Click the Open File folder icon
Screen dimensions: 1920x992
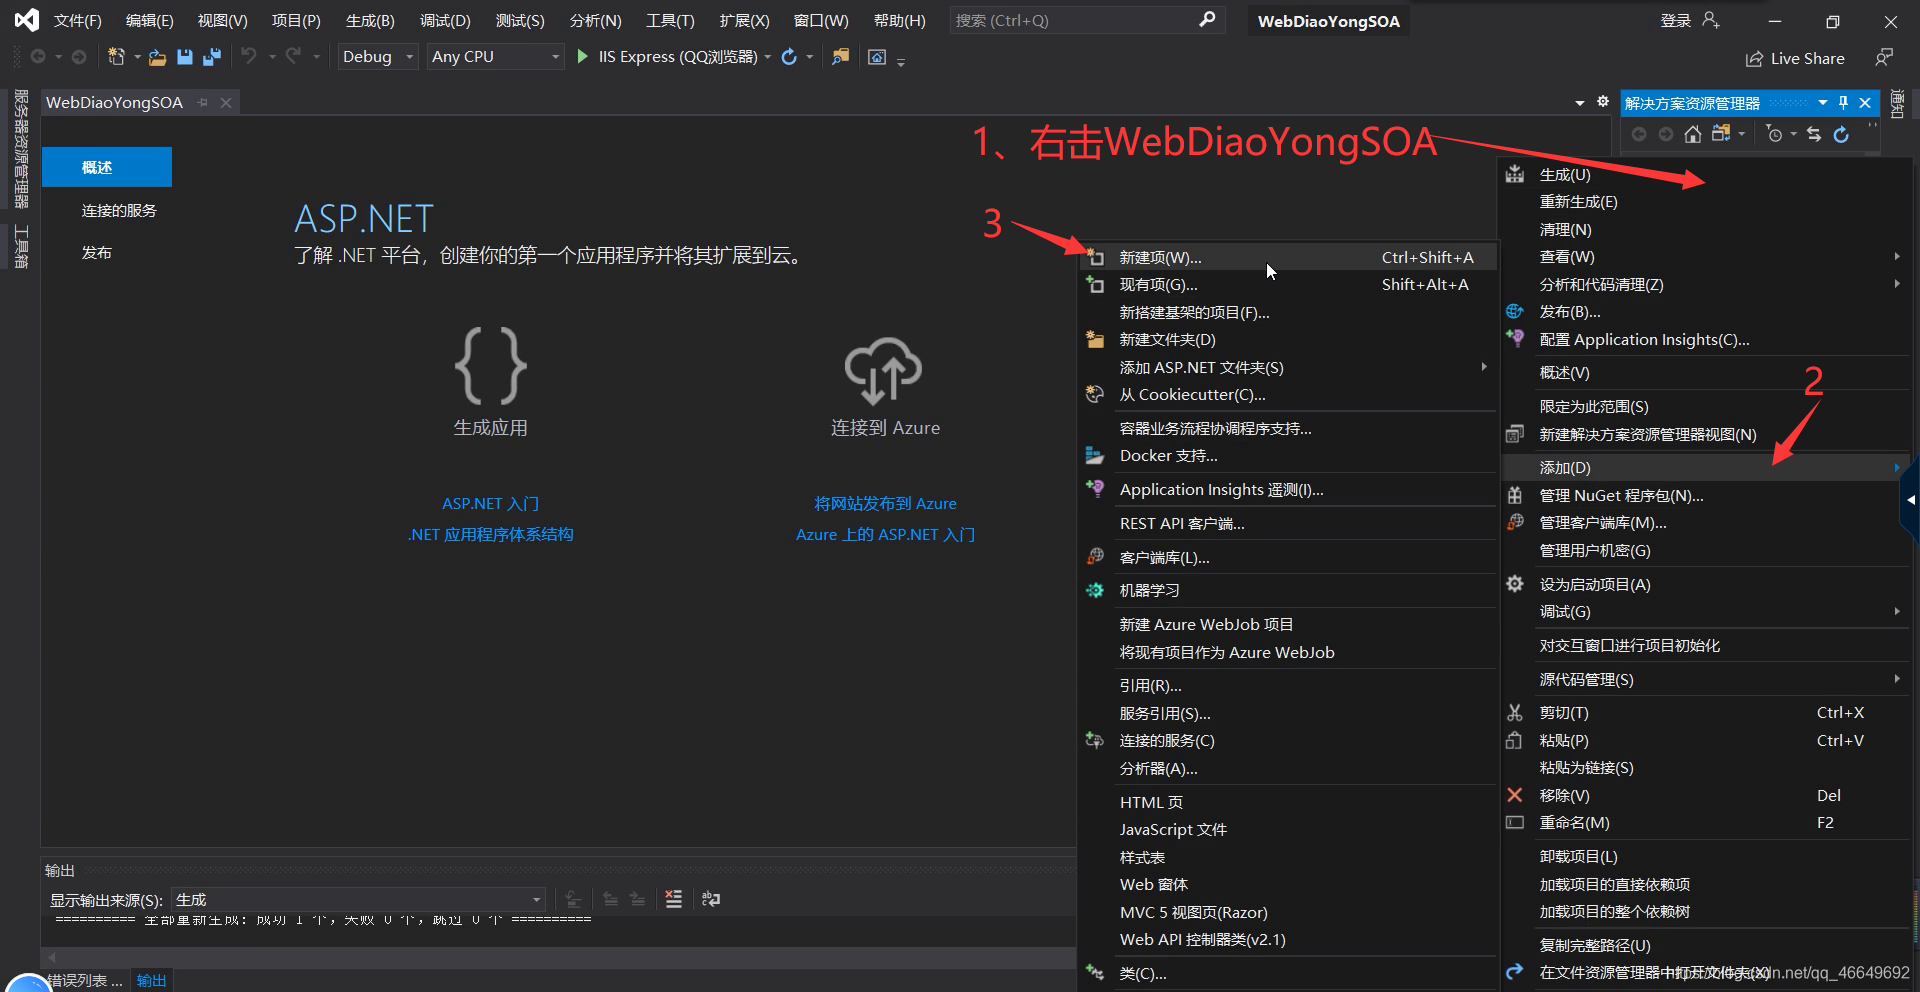[157, 57]
